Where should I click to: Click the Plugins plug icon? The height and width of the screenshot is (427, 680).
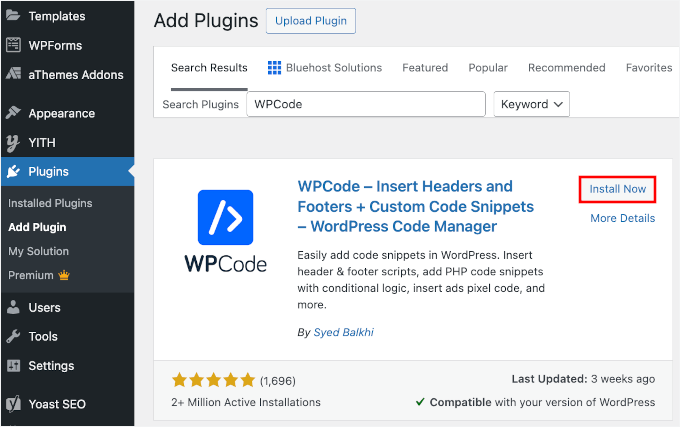point(13,172)
